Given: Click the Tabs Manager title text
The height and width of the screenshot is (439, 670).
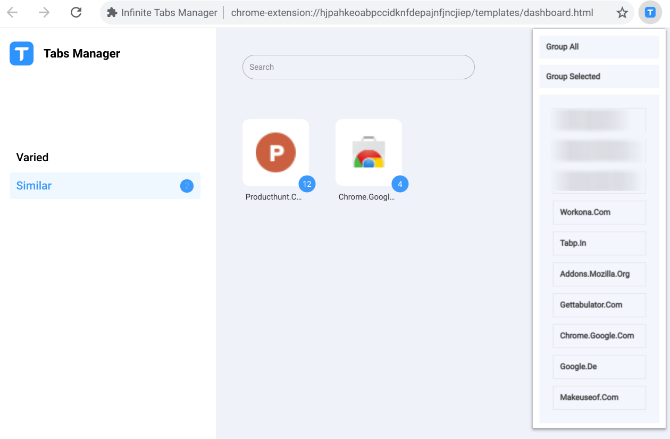Looking at the screenshot, I should click(x=82, y=53).
